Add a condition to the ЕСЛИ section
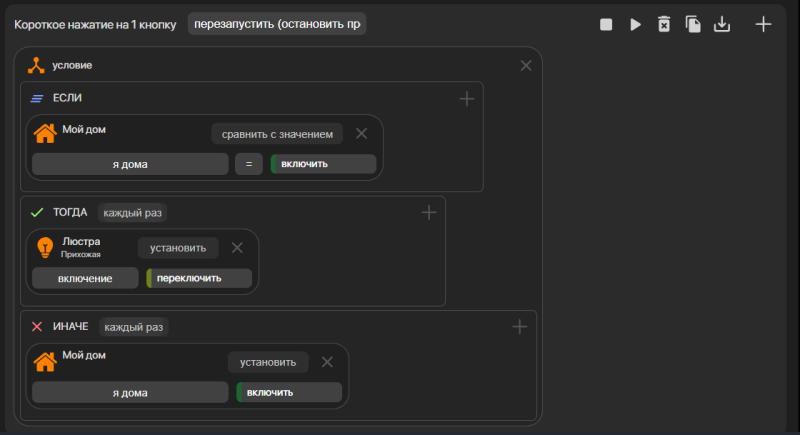800x435 pixels. click(467, 98)
